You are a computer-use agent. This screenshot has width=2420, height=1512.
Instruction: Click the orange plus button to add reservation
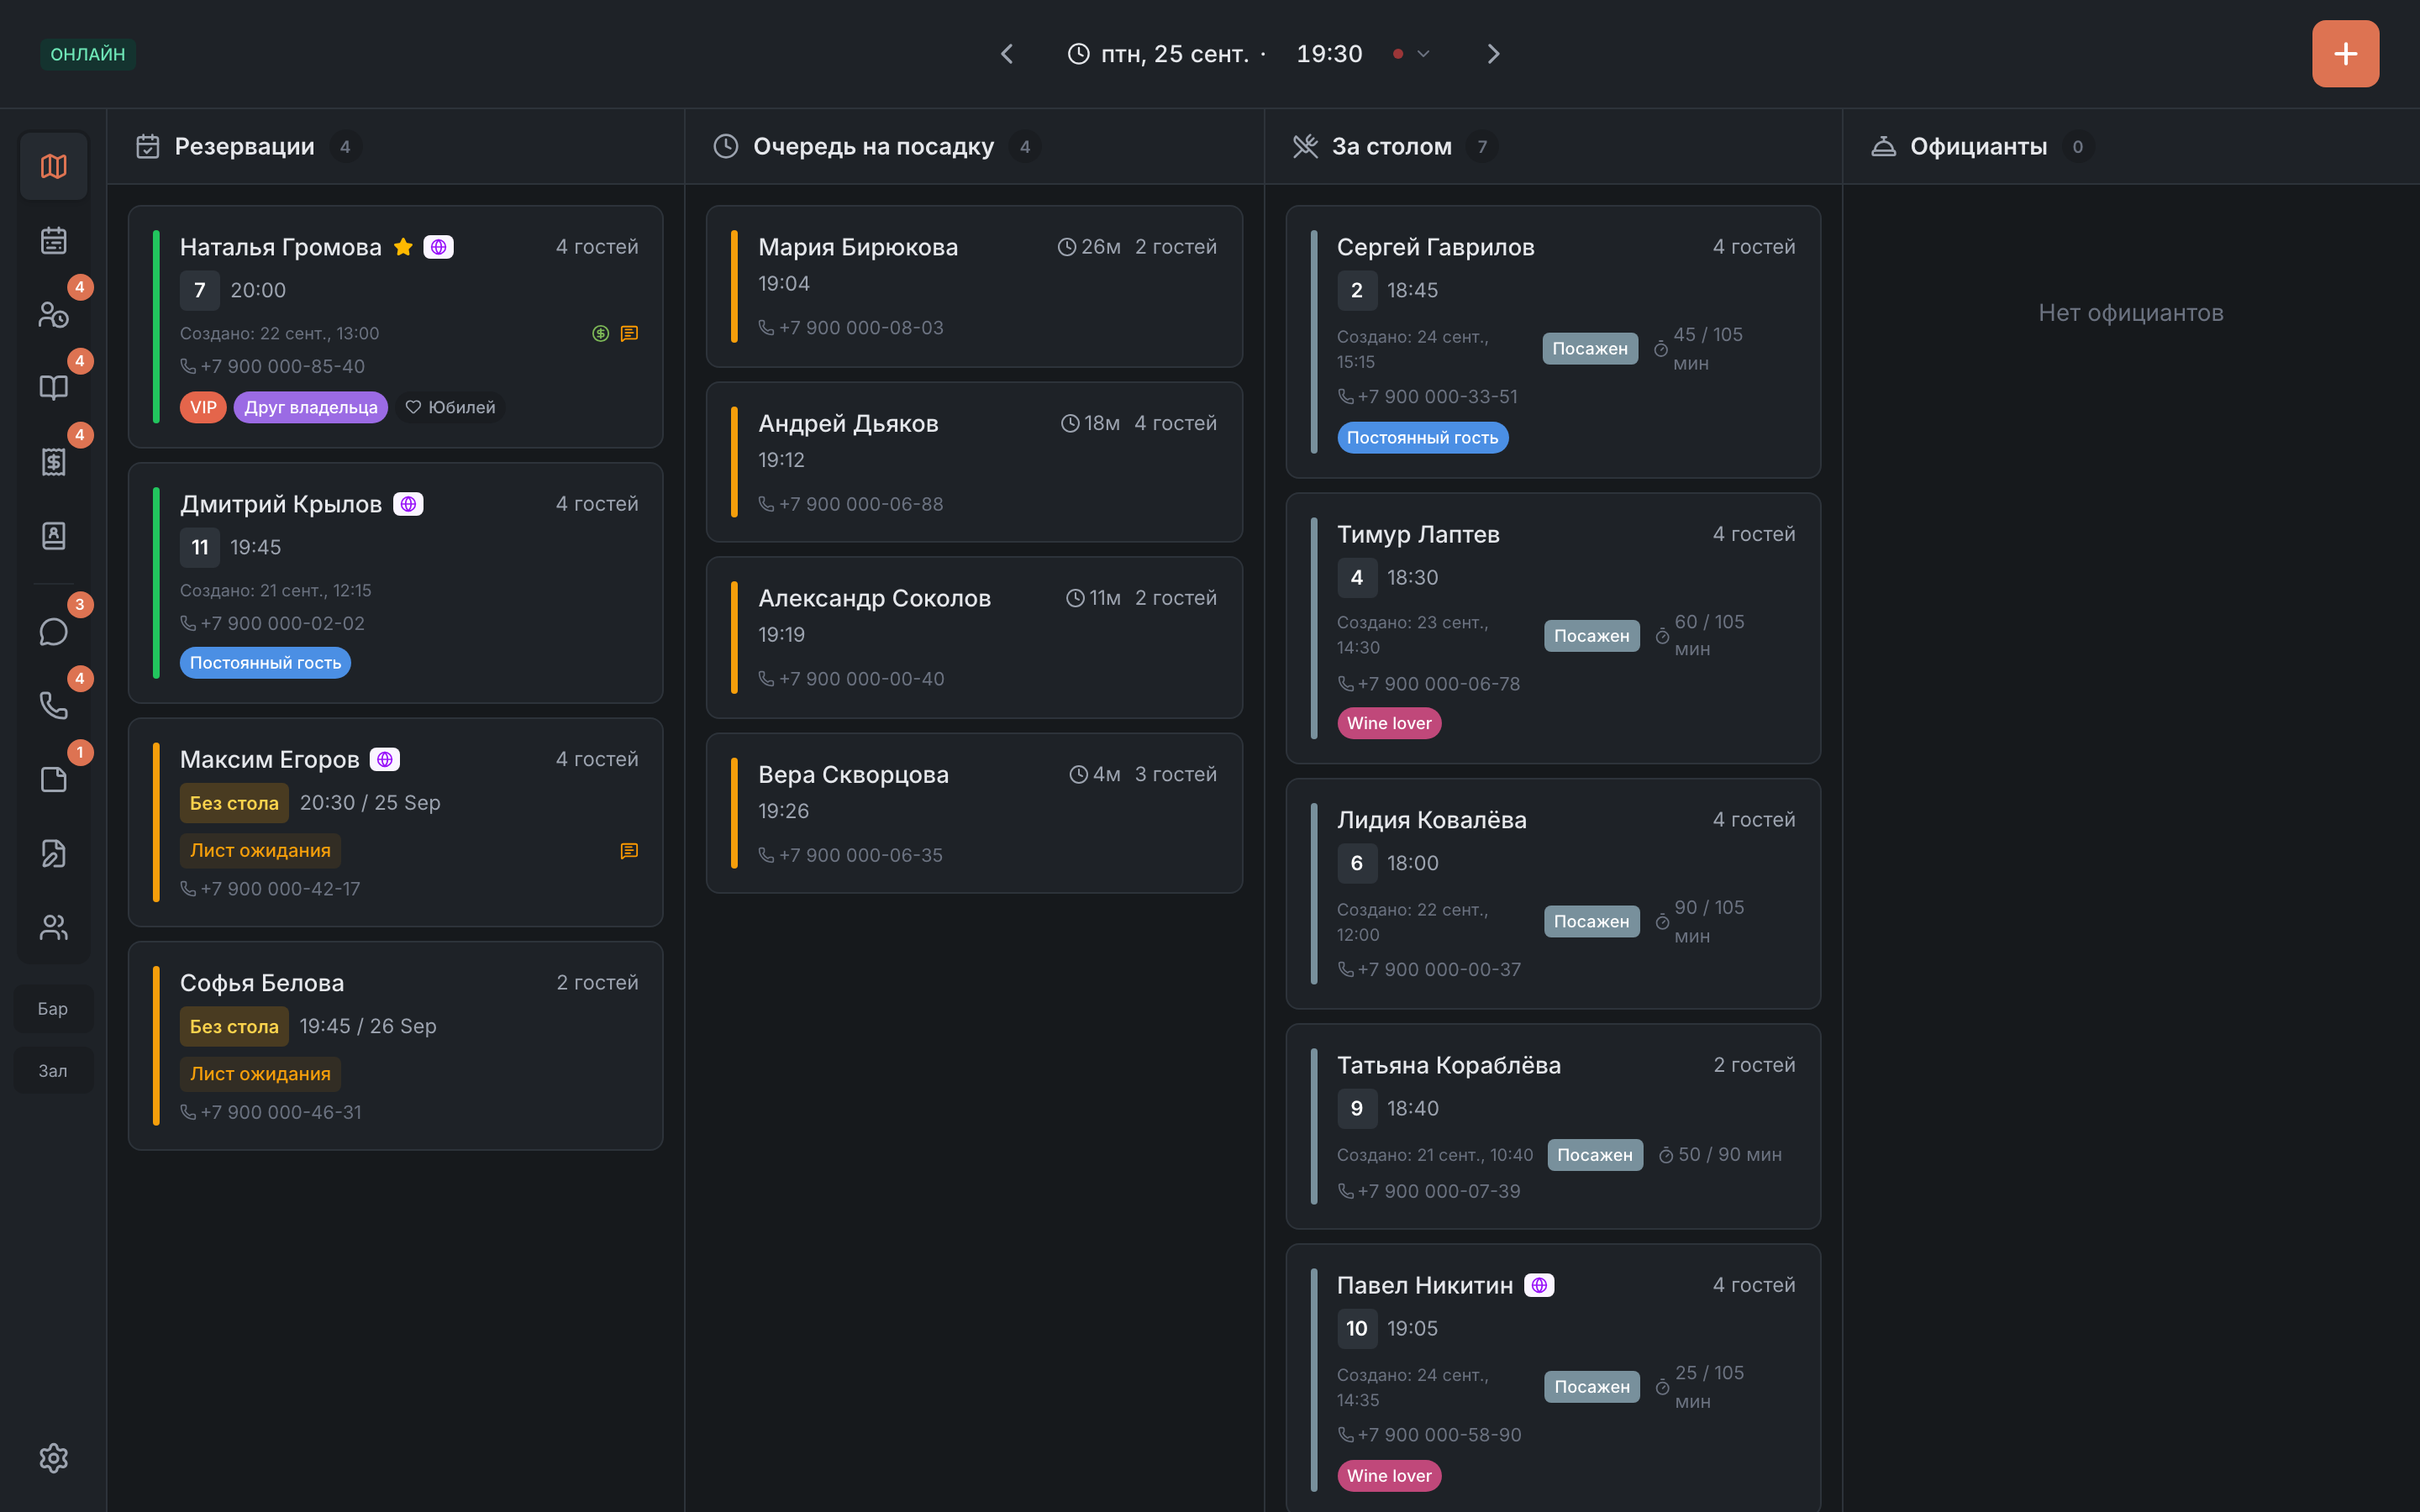(2345, 54)
